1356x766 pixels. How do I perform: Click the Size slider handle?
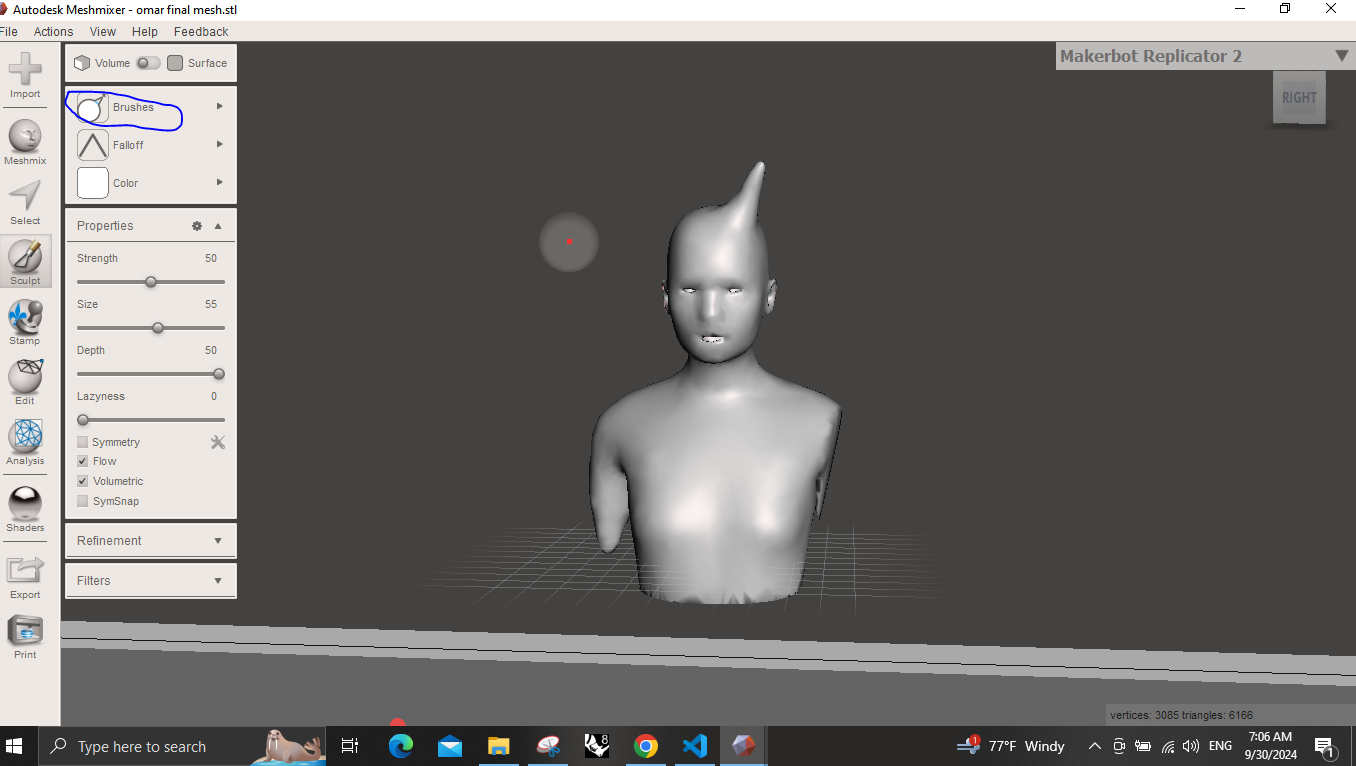pyautogui.click(x=158, y=328)
